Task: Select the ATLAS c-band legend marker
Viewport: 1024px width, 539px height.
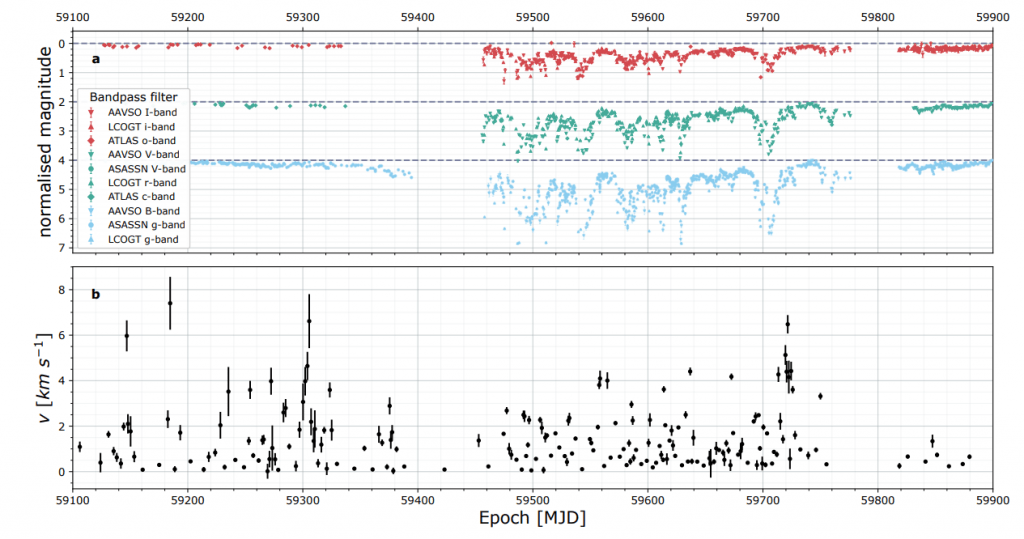Action: pos(91,197)
